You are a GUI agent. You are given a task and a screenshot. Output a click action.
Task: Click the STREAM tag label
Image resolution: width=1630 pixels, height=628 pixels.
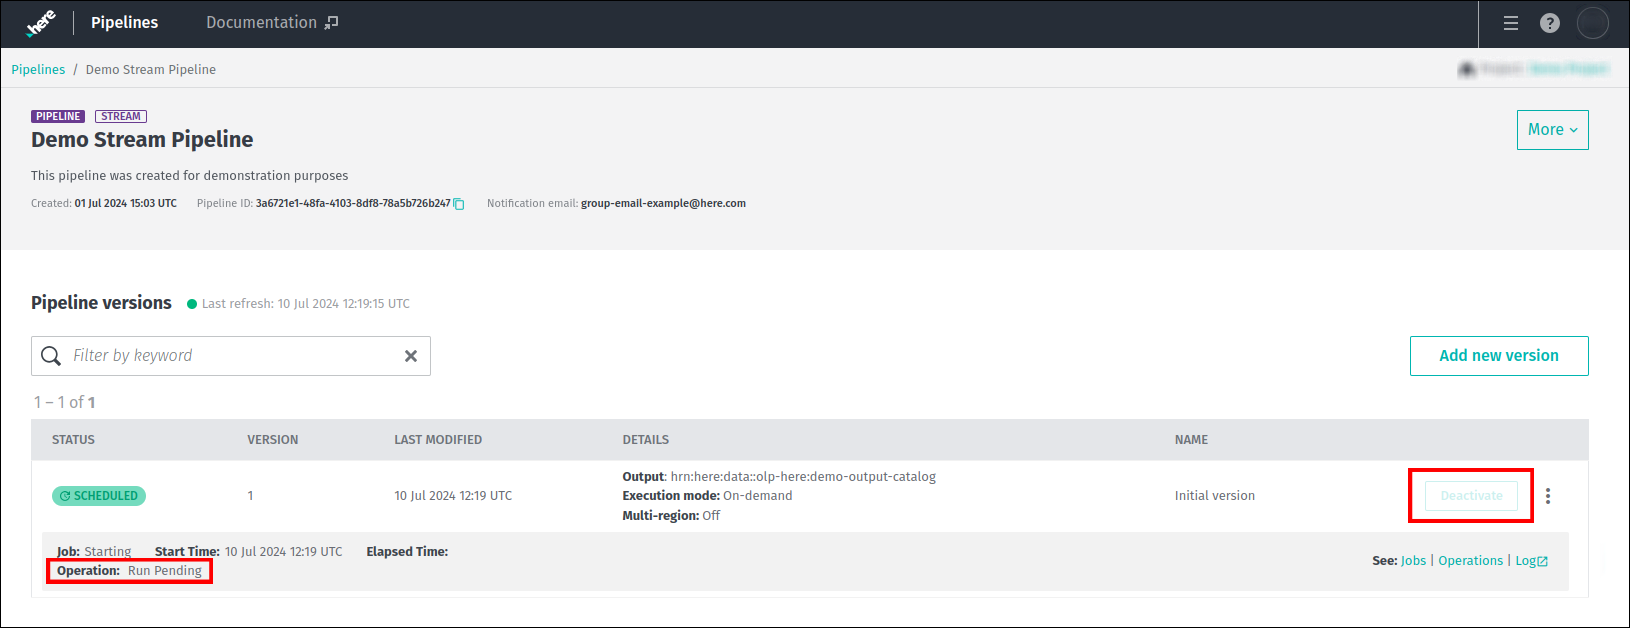[x=121, y=117]
